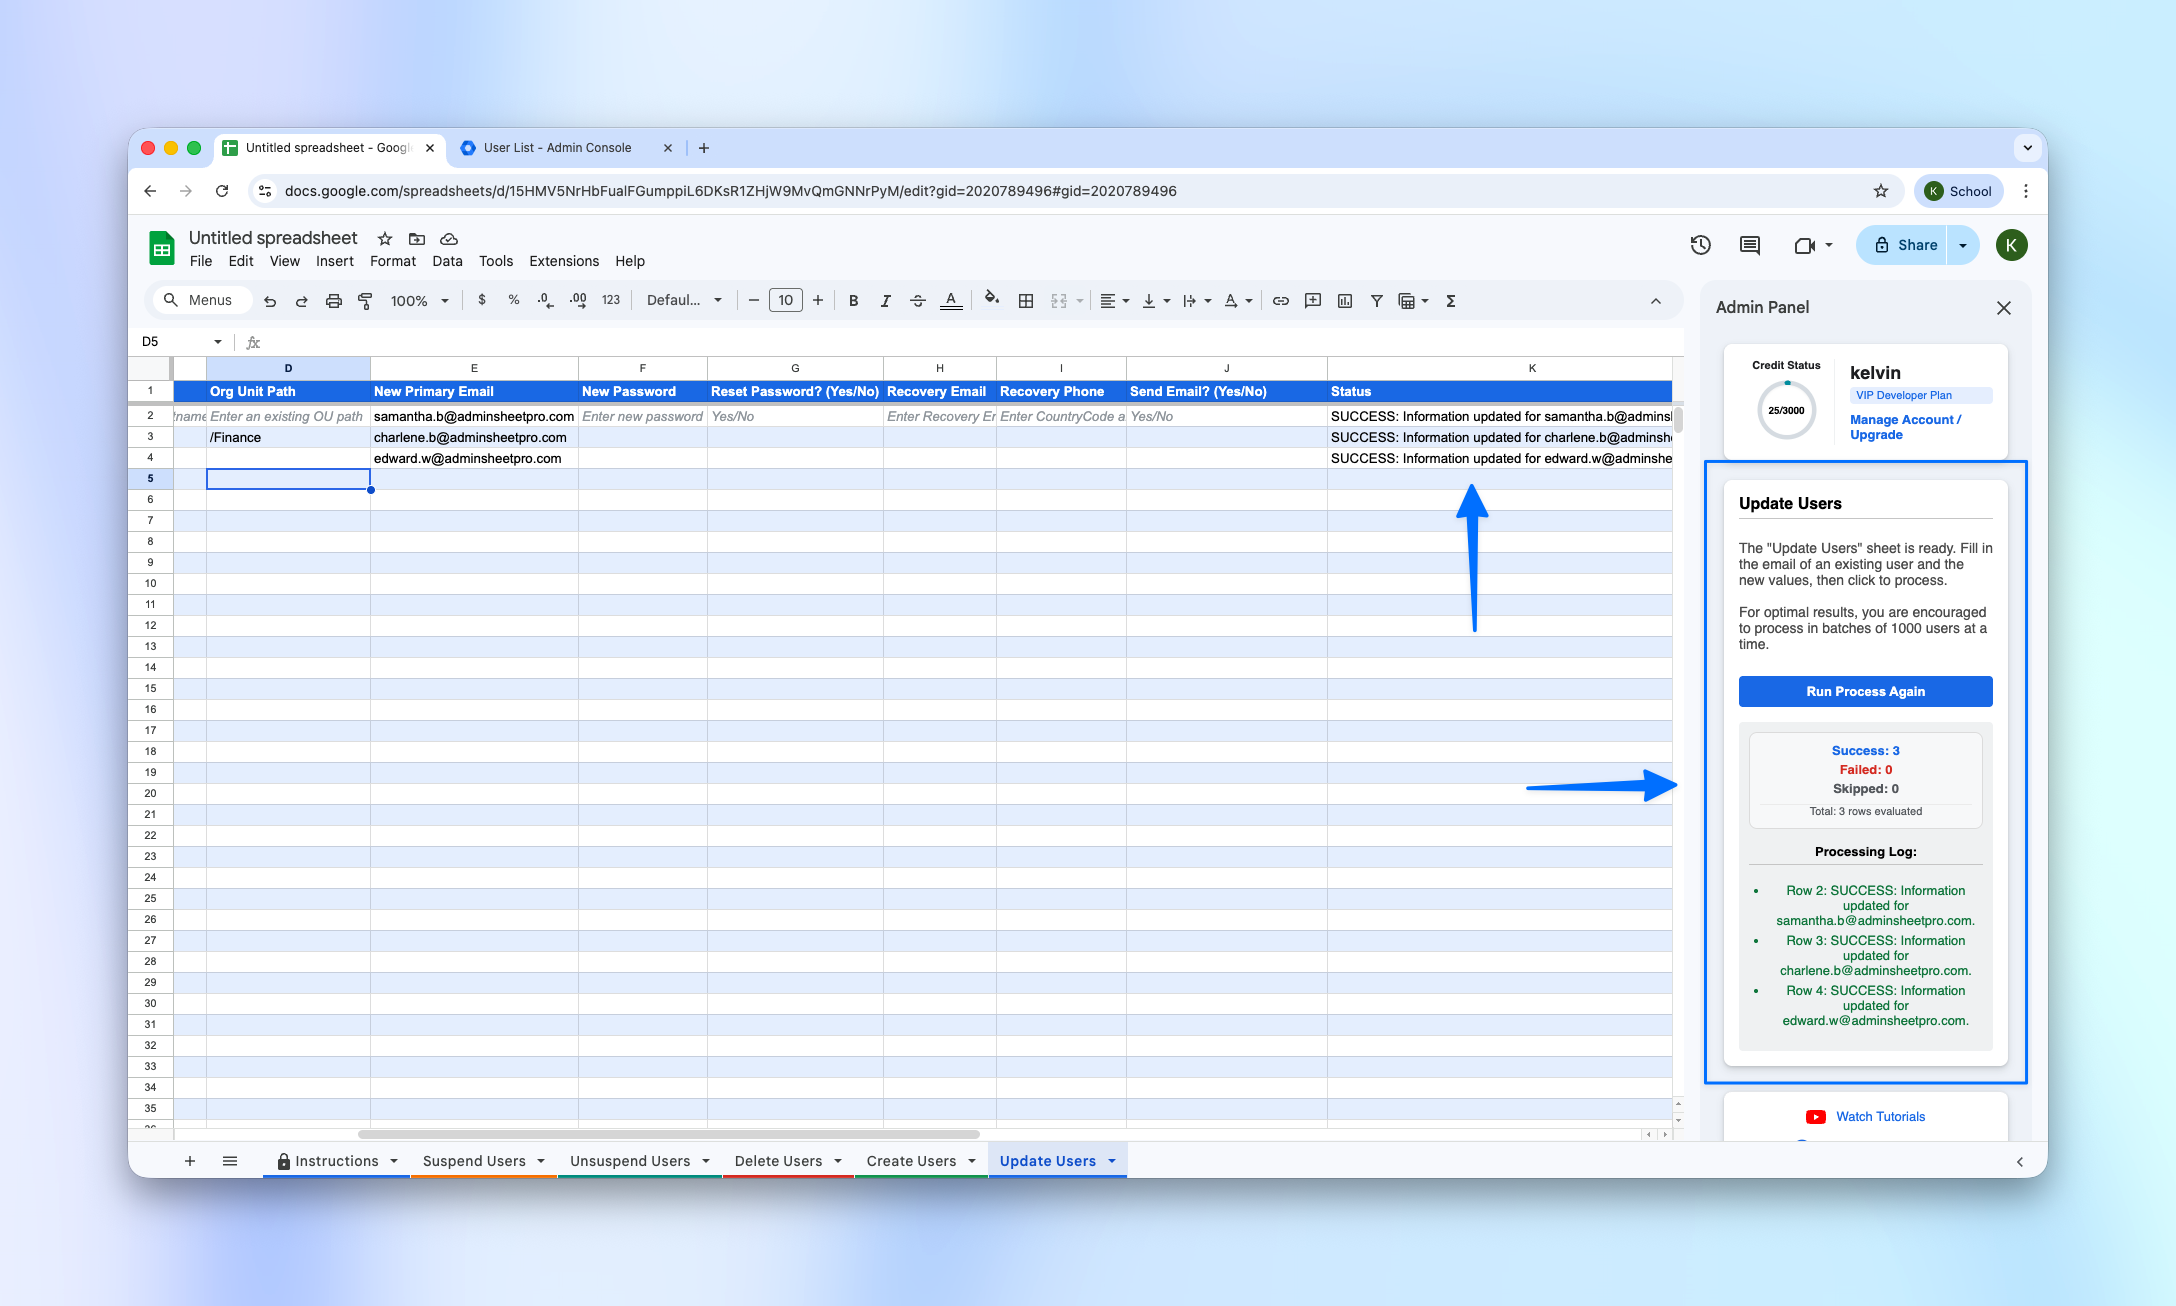Open the Extensions menu
The width and height of the screenshot is (2176, 1306).
click(x=564, y=261)
